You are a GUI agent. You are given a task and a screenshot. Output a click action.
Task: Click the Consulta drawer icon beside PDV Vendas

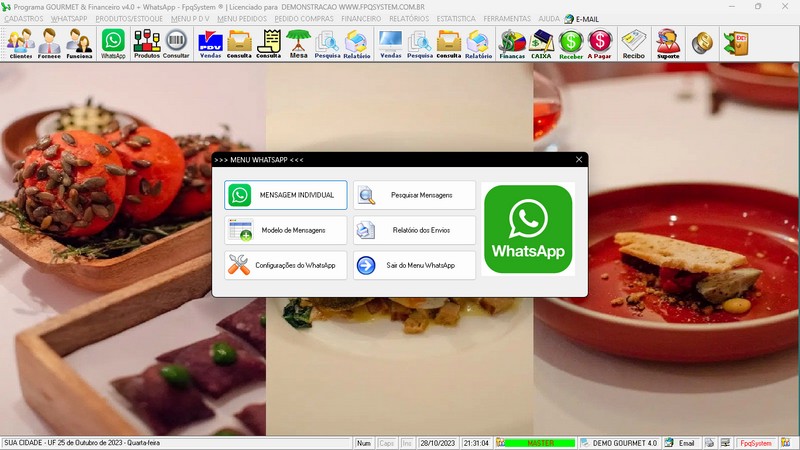click(x=239, y=44)
